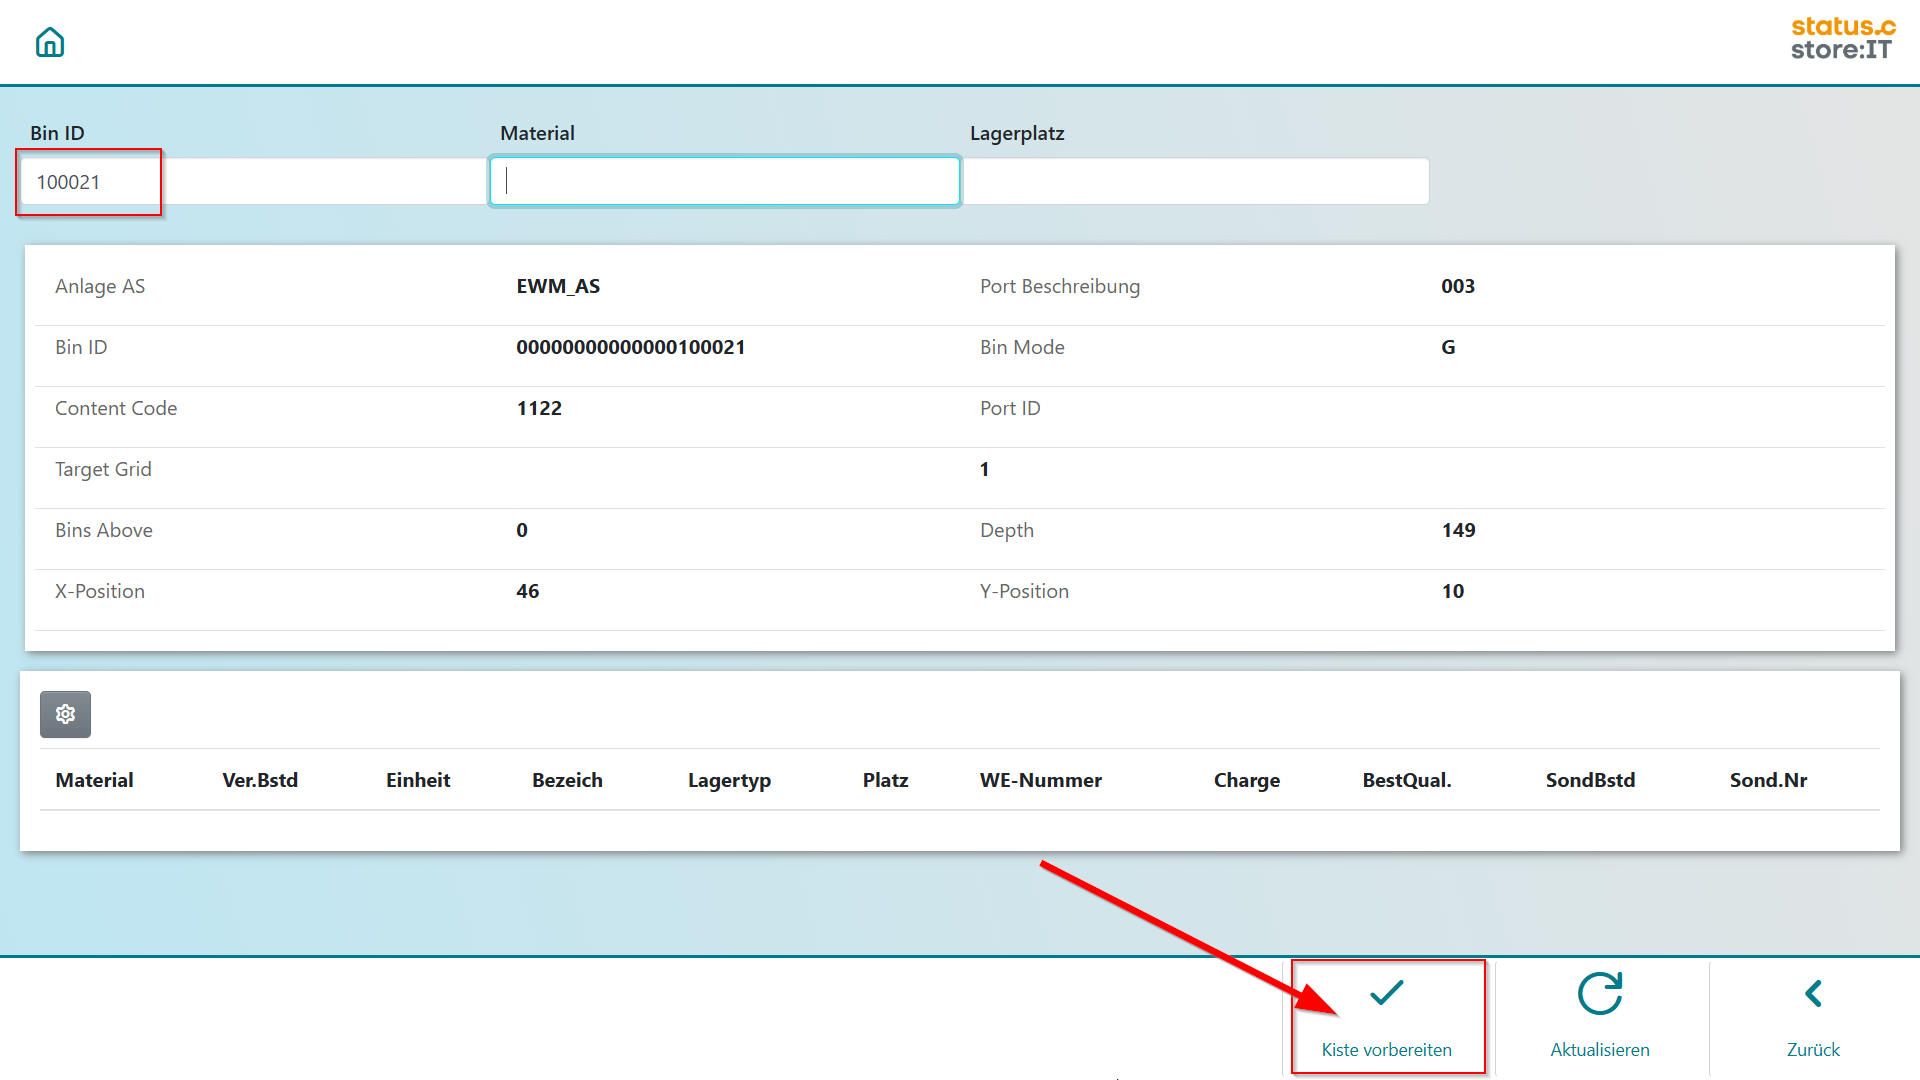
Task: Go to the home screen icon
Action: [x=49, y=42]
